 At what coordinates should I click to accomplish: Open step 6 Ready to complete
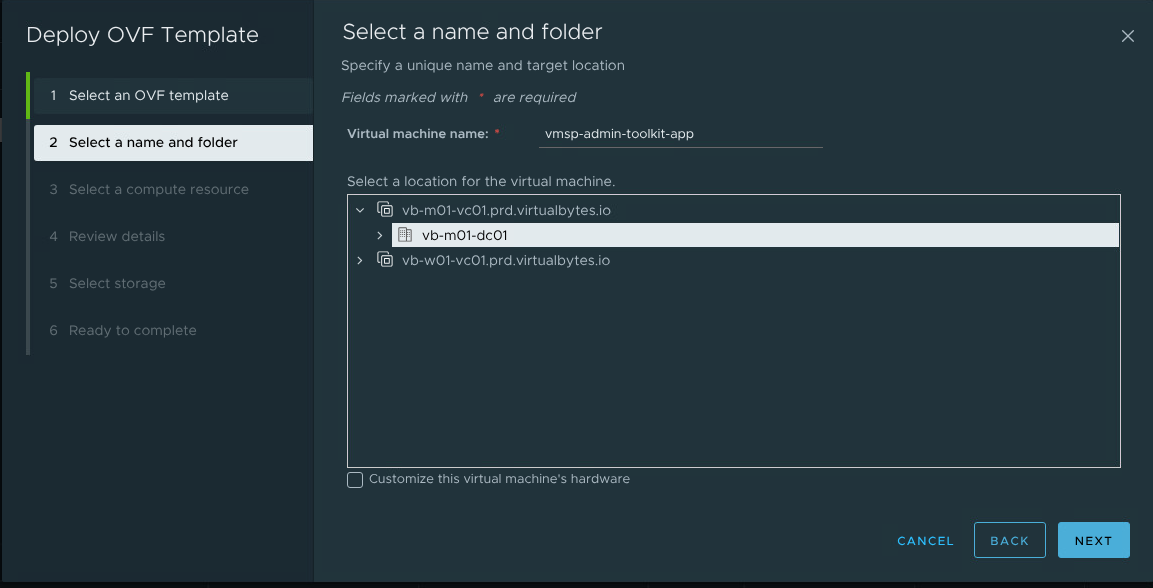click(174, 331)
